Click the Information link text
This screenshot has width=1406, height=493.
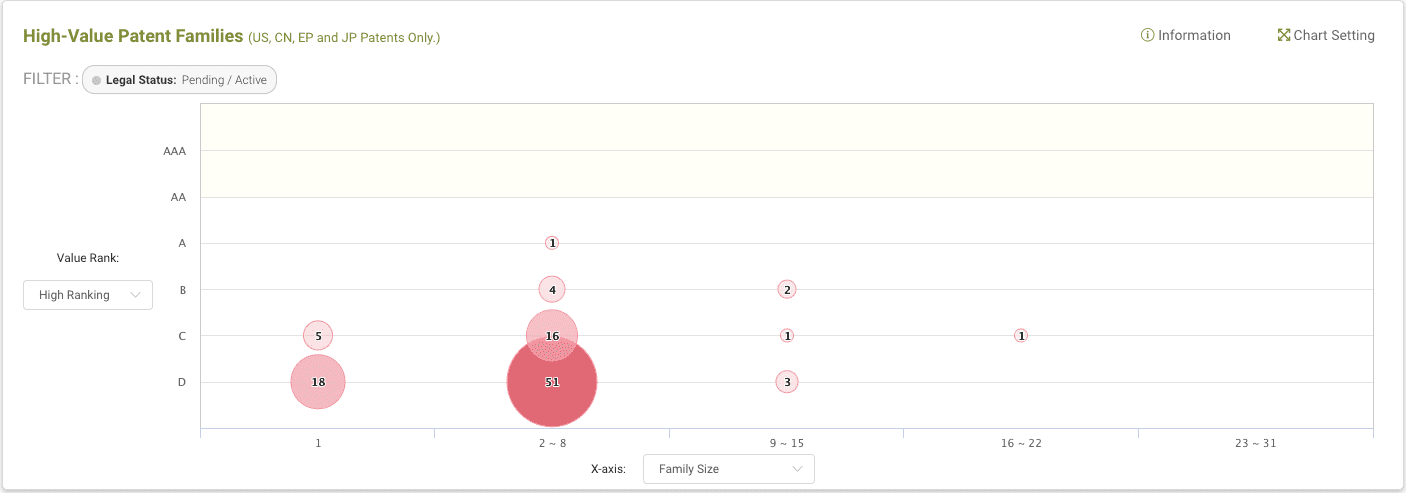click(1194, 35)
